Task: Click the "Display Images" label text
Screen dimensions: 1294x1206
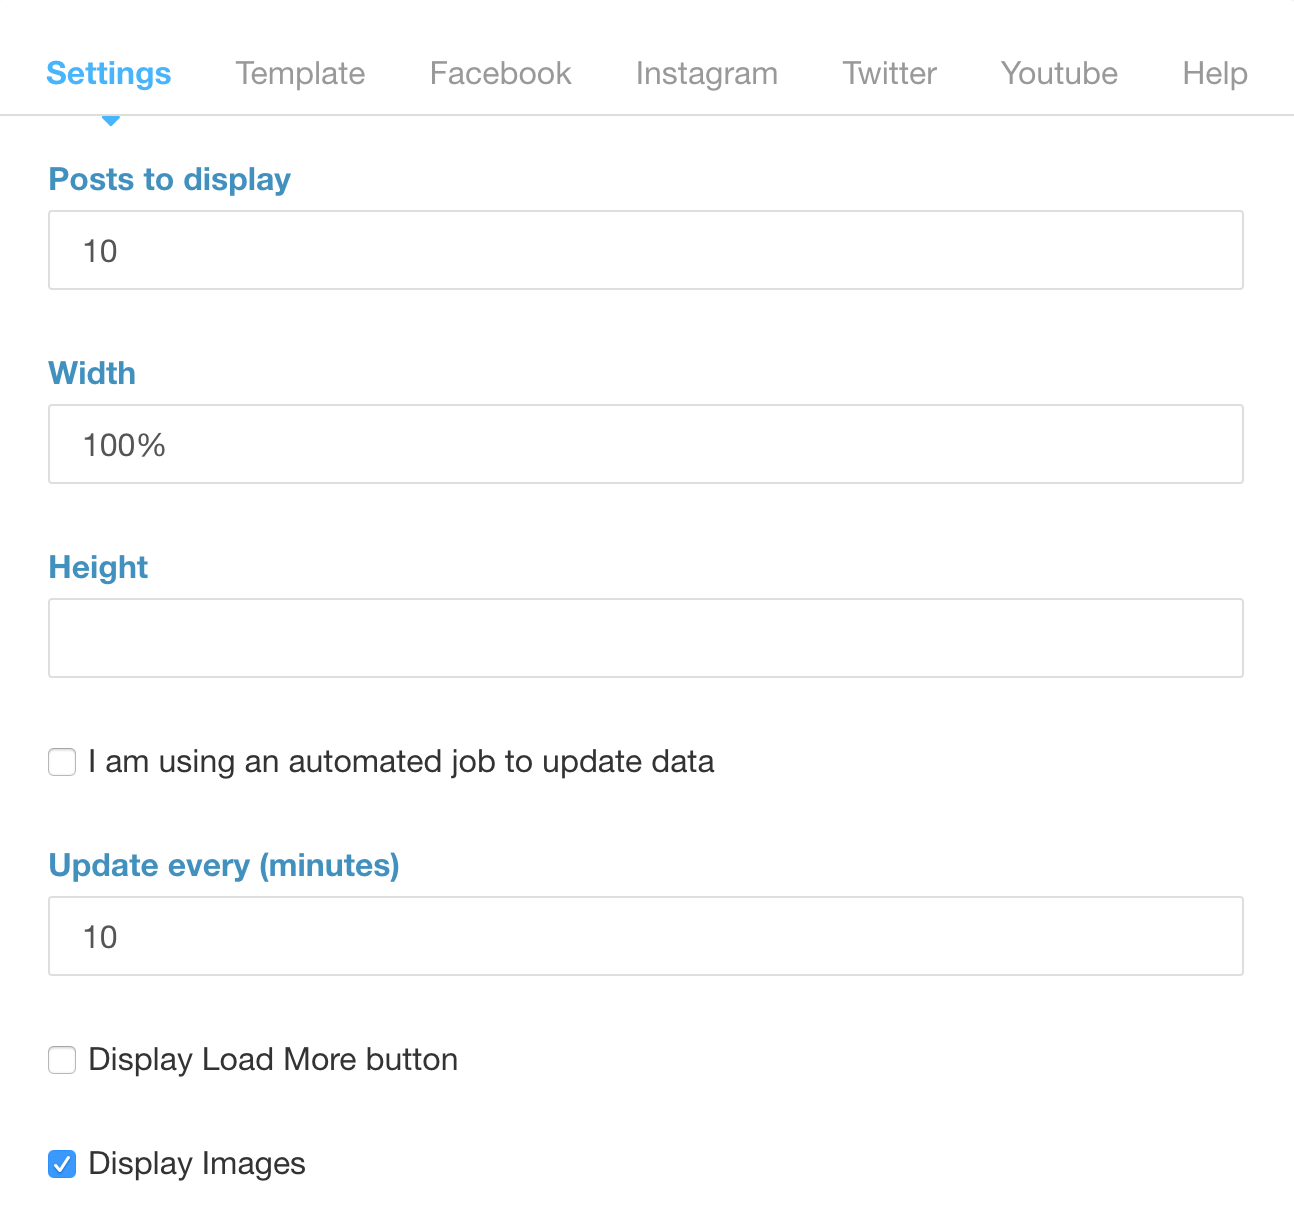Action: coord(197,1164)
